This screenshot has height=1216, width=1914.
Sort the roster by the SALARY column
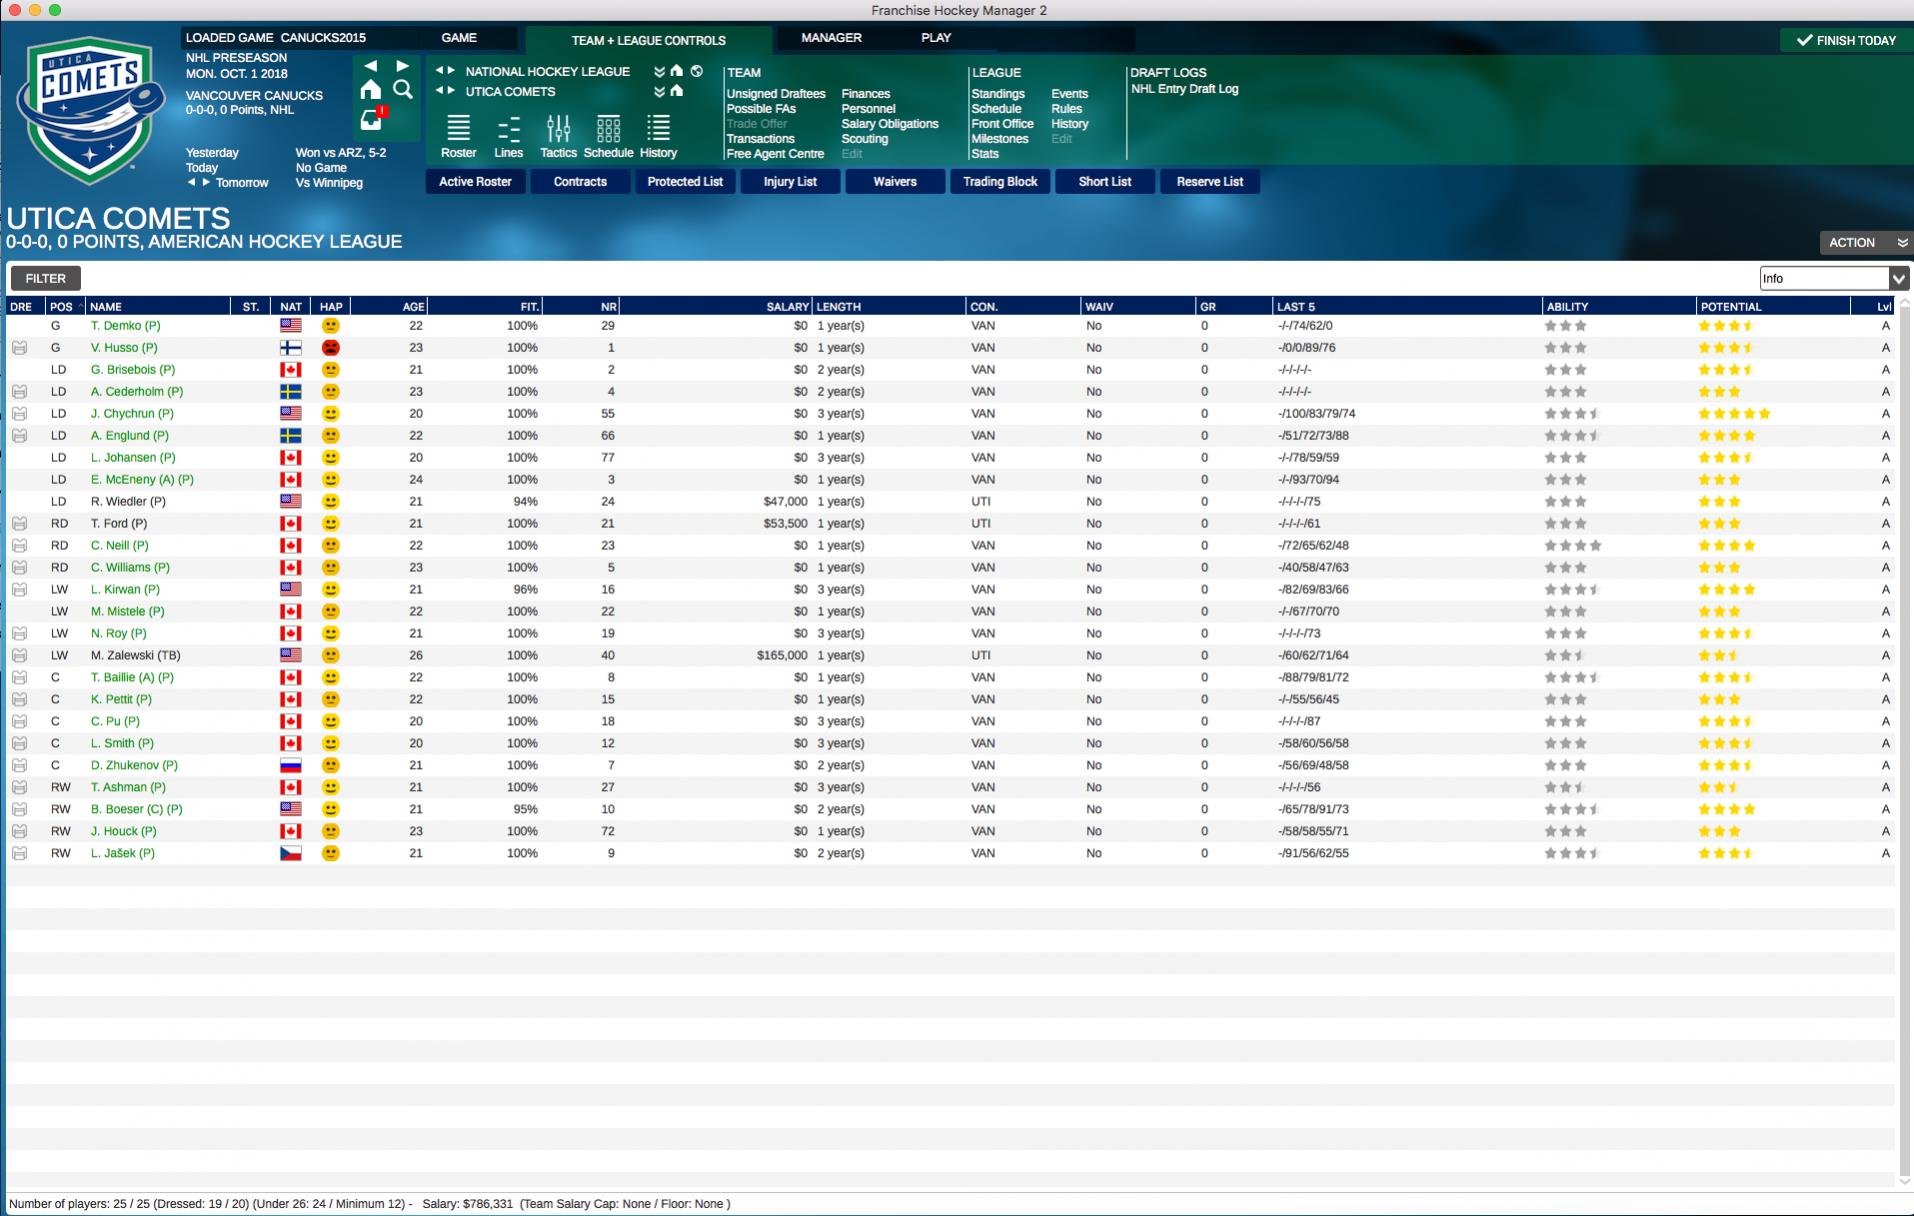[787, 307]
